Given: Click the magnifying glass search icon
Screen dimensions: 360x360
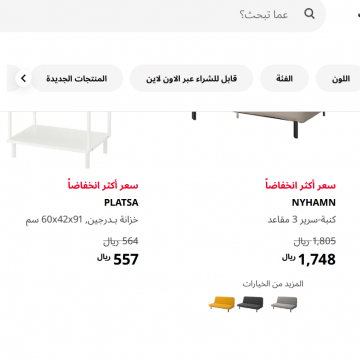Looking at the screenshot, I should point(309,14).
